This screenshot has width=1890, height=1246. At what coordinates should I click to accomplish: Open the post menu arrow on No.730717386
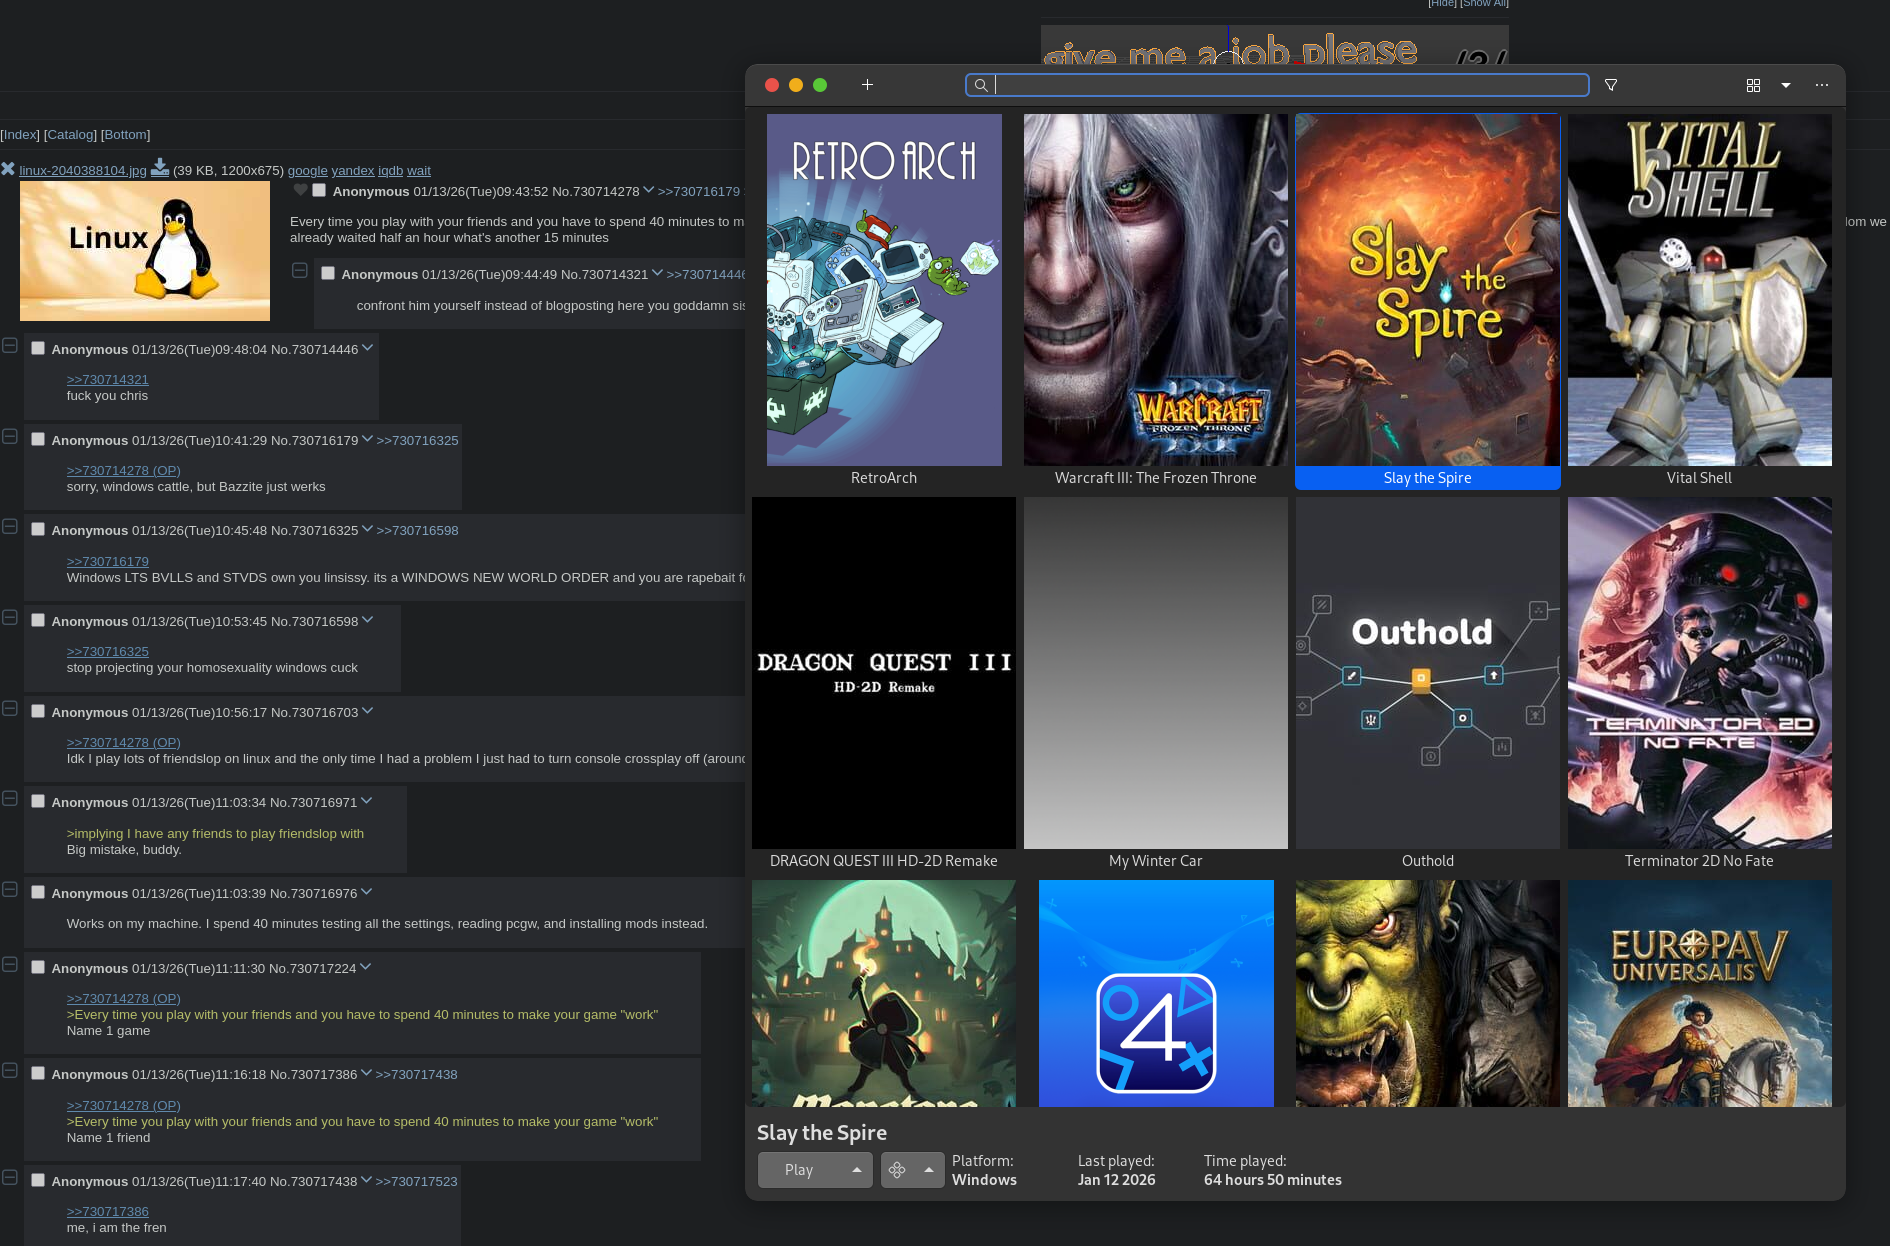366,1073
